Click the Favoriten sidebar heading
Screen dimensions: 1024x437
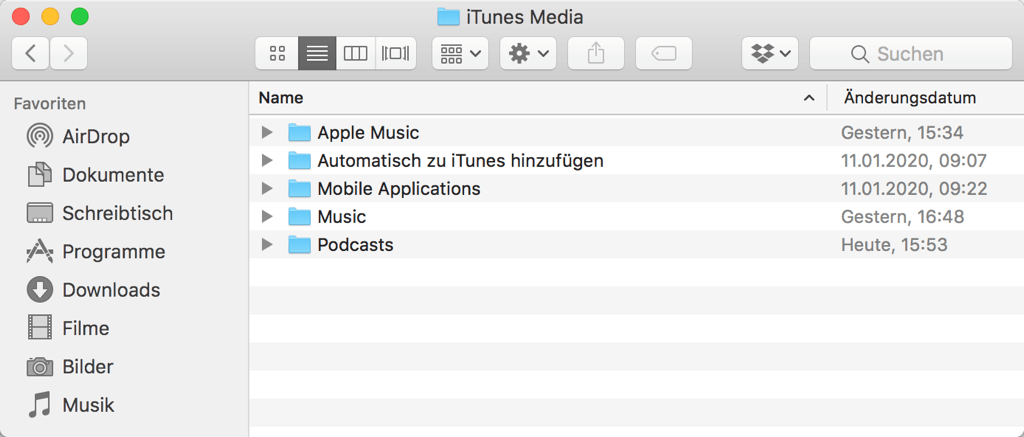[x=50, y=104]
